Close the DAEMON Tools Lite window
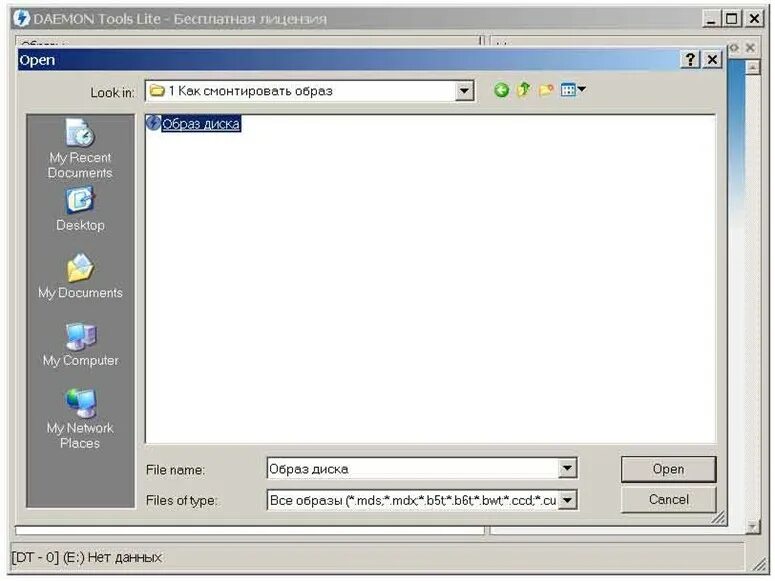 [x=754, y=19]
